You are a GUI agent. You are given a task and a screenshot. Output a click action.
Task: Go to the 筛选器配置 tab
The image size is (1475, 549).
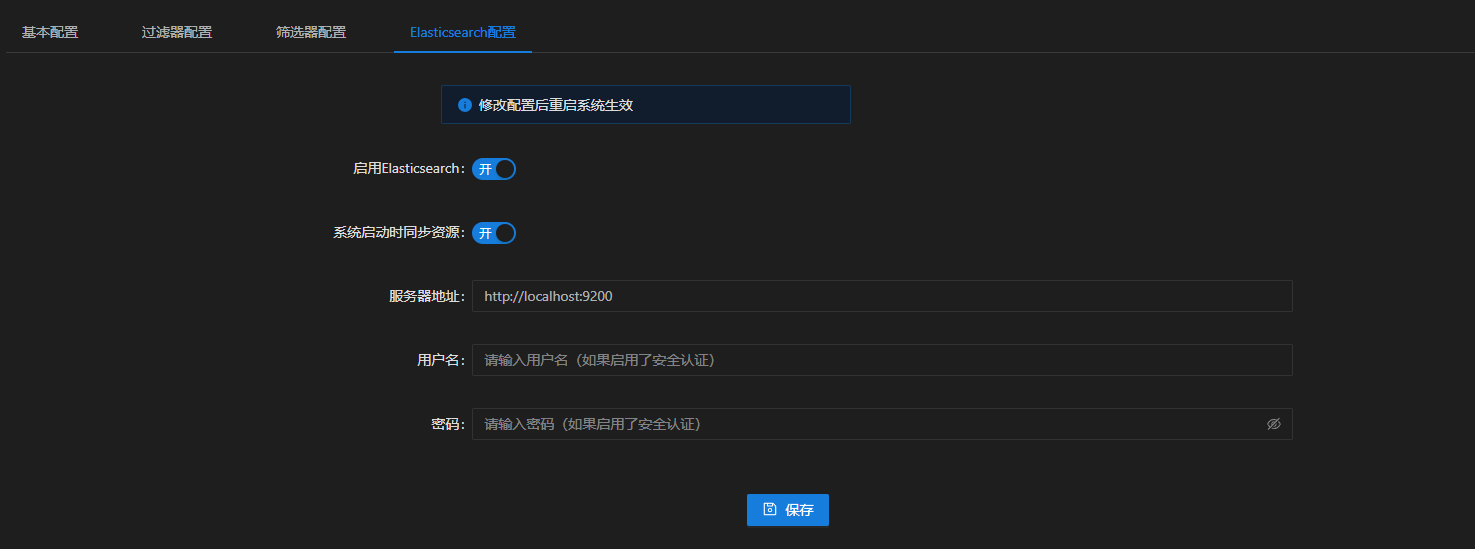click(311, 32)
